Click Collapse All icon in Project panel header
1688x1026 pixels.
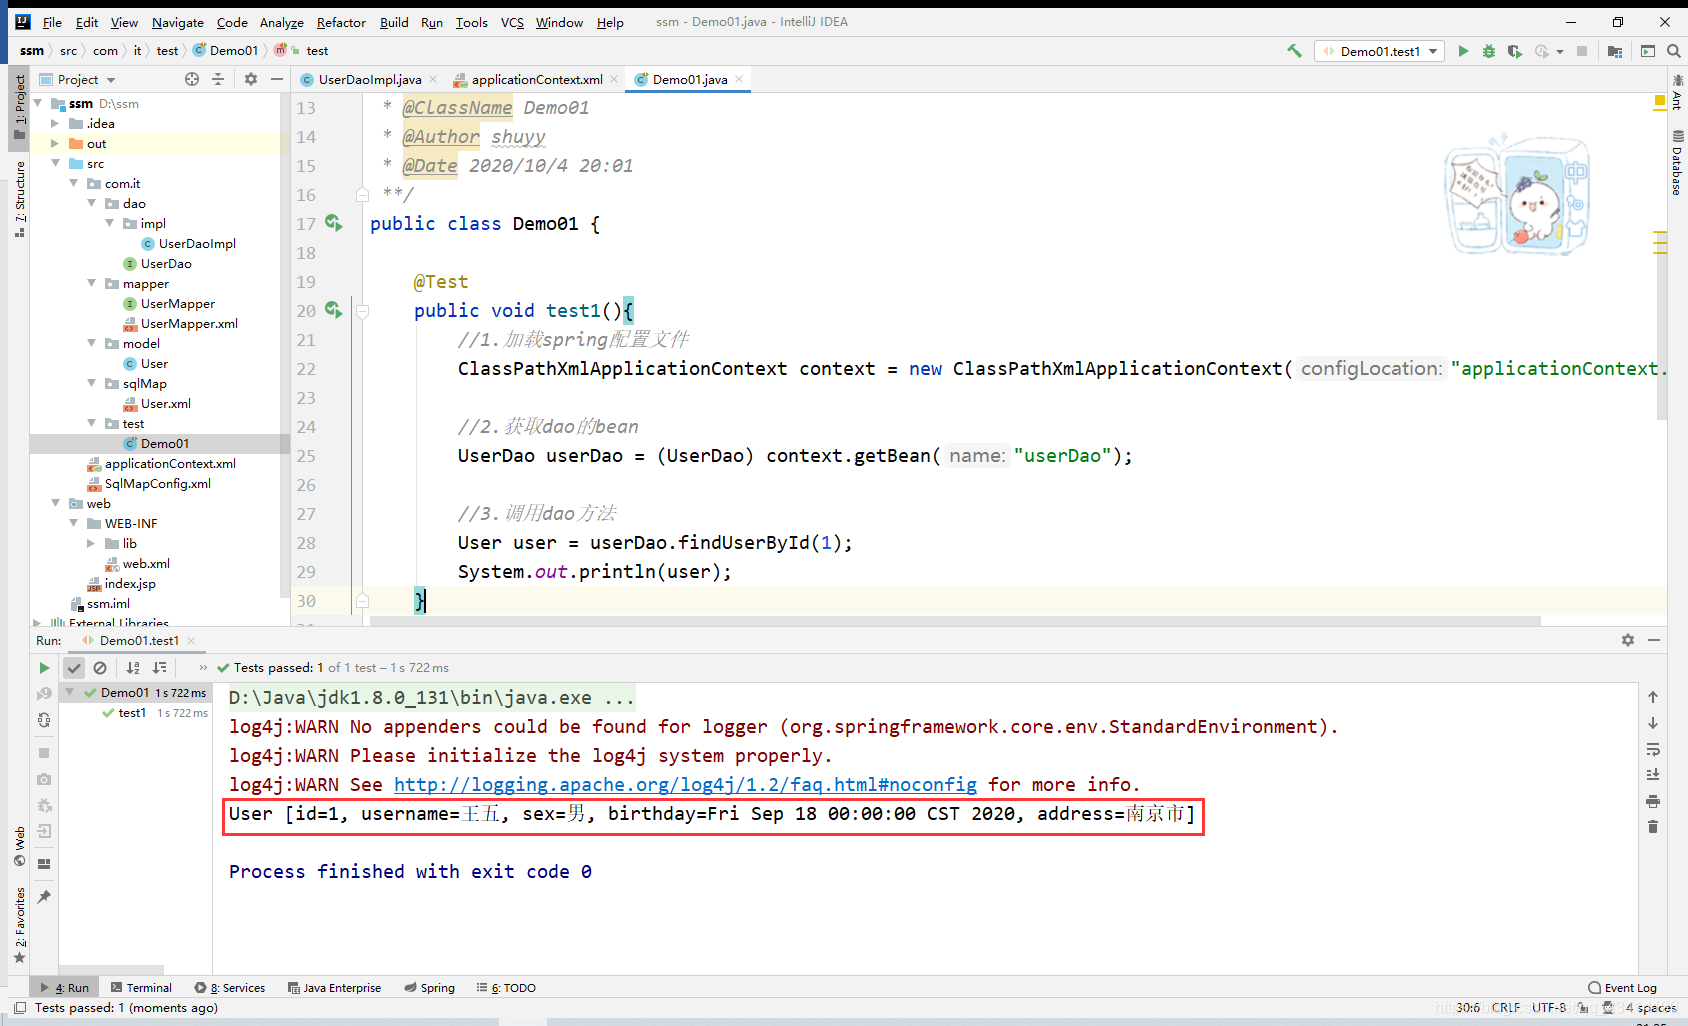[x=218, y=79]
